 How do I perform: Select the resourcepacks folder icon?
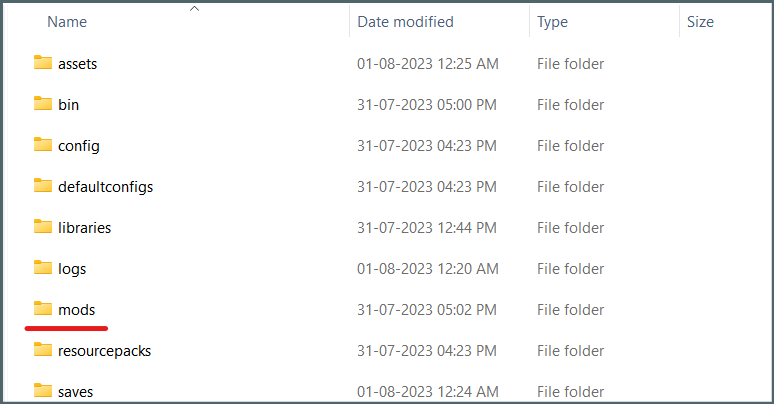tap(42, 350)
